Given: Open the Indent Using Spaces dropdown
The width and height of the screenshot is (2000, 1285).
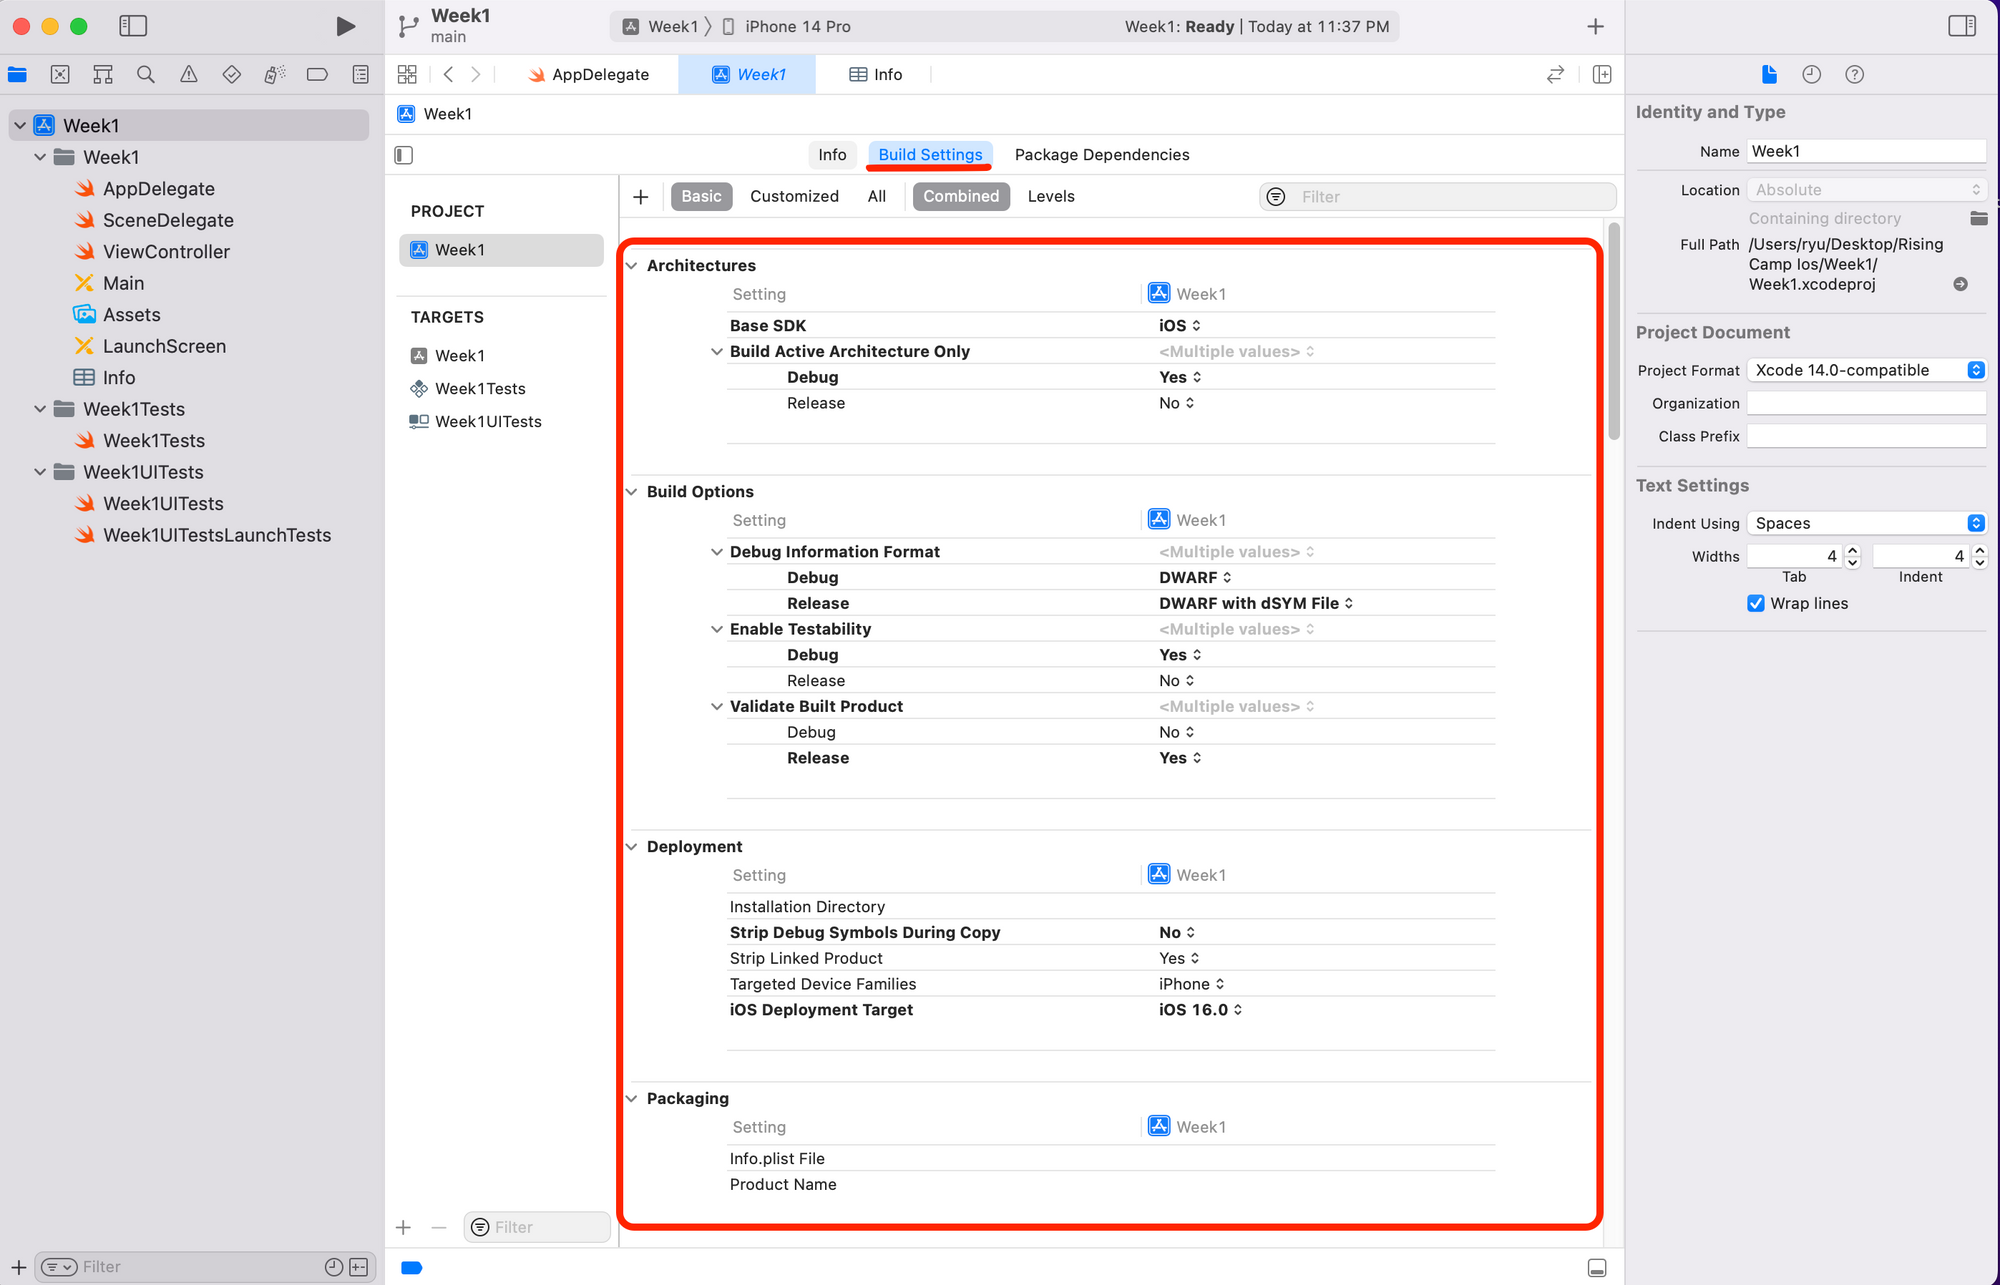Looking at the screenshot, I should [1866, 523].
